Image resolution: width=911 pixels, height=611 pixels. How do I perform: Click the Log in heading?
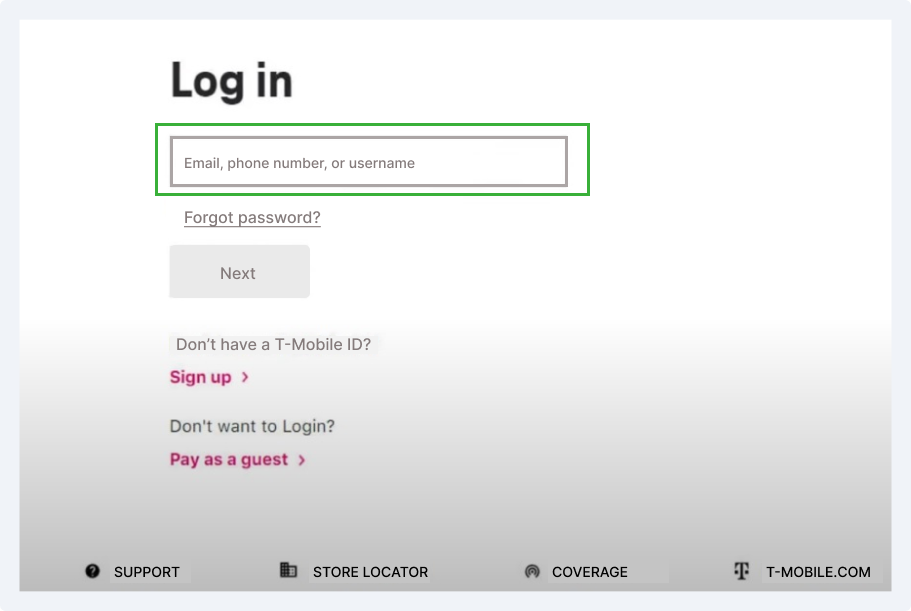231,80
